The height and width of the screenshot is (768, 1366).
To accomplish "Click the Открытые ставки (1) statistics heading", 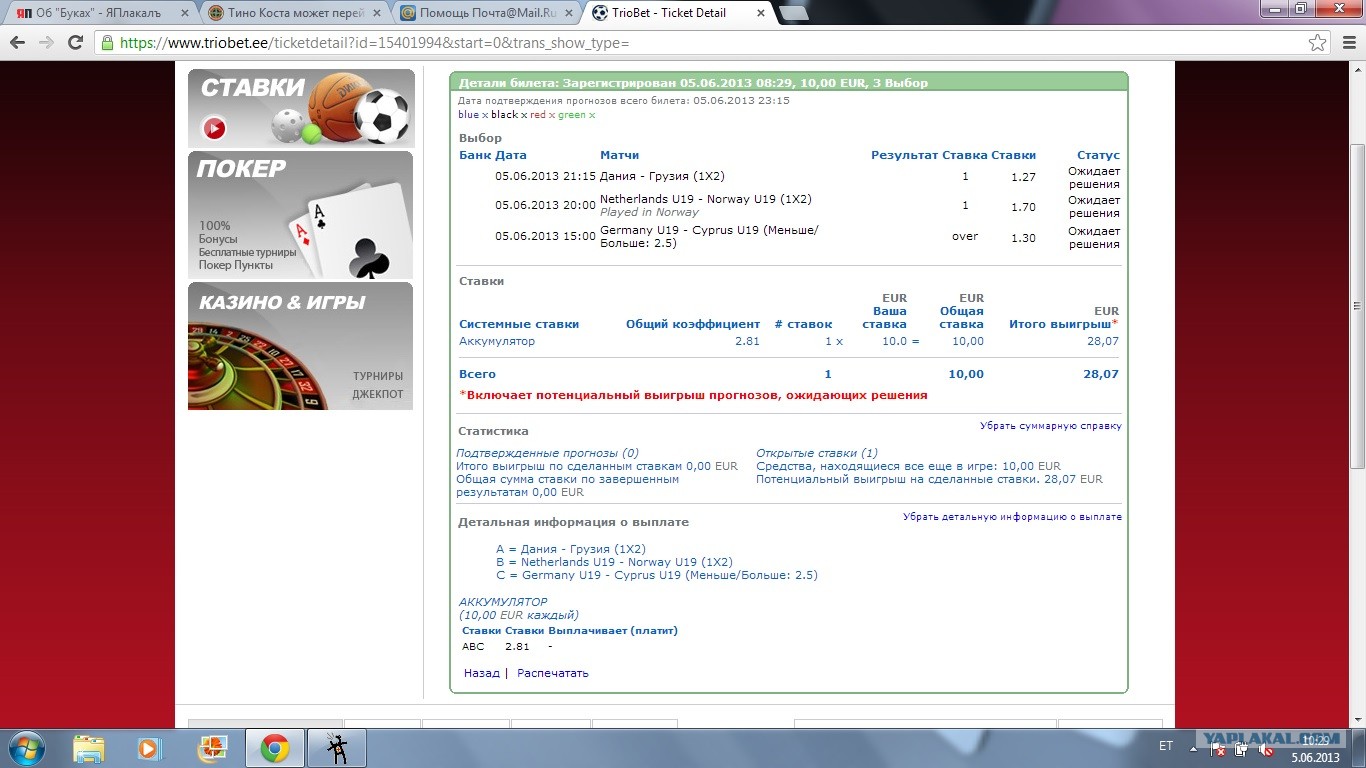I will 817,453.
